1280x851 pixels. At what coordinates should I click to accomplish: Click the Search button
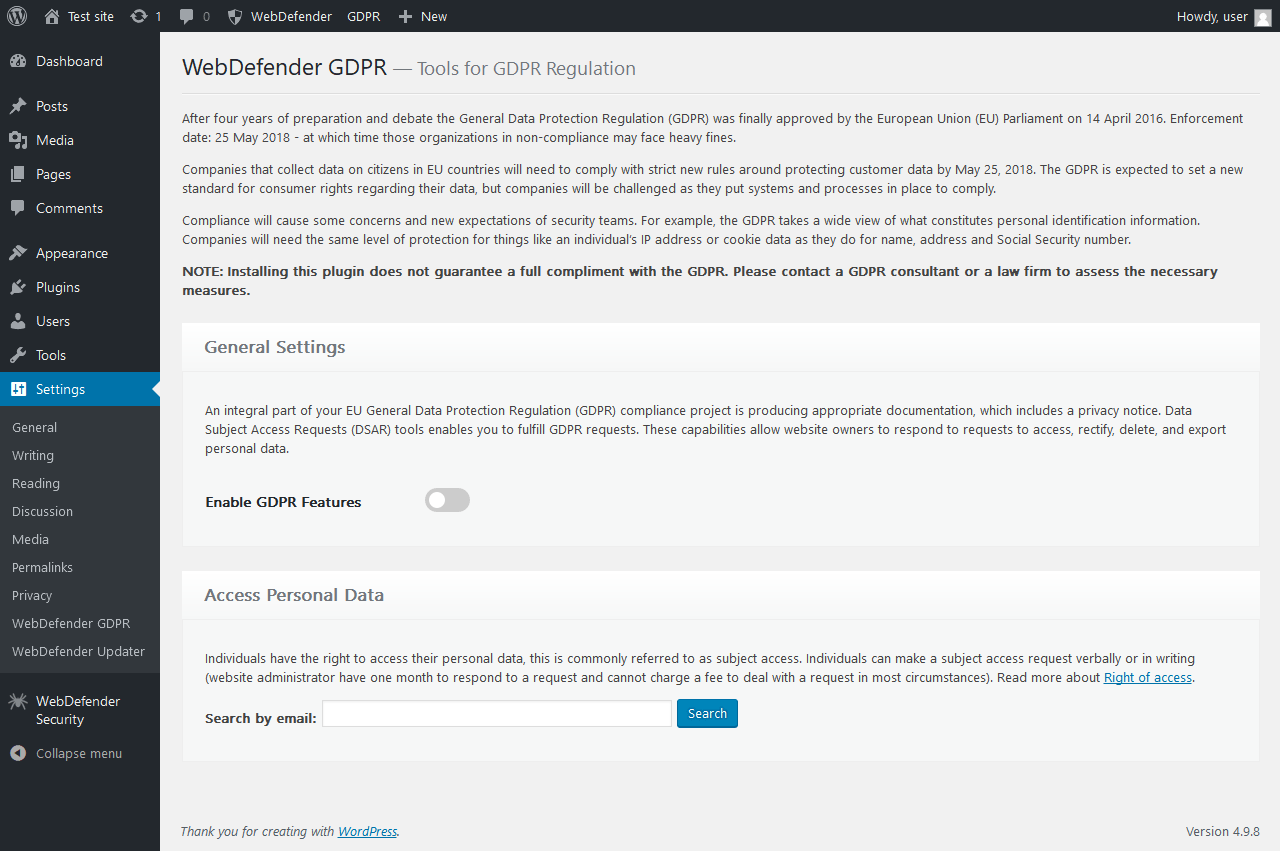click(707, 713)
